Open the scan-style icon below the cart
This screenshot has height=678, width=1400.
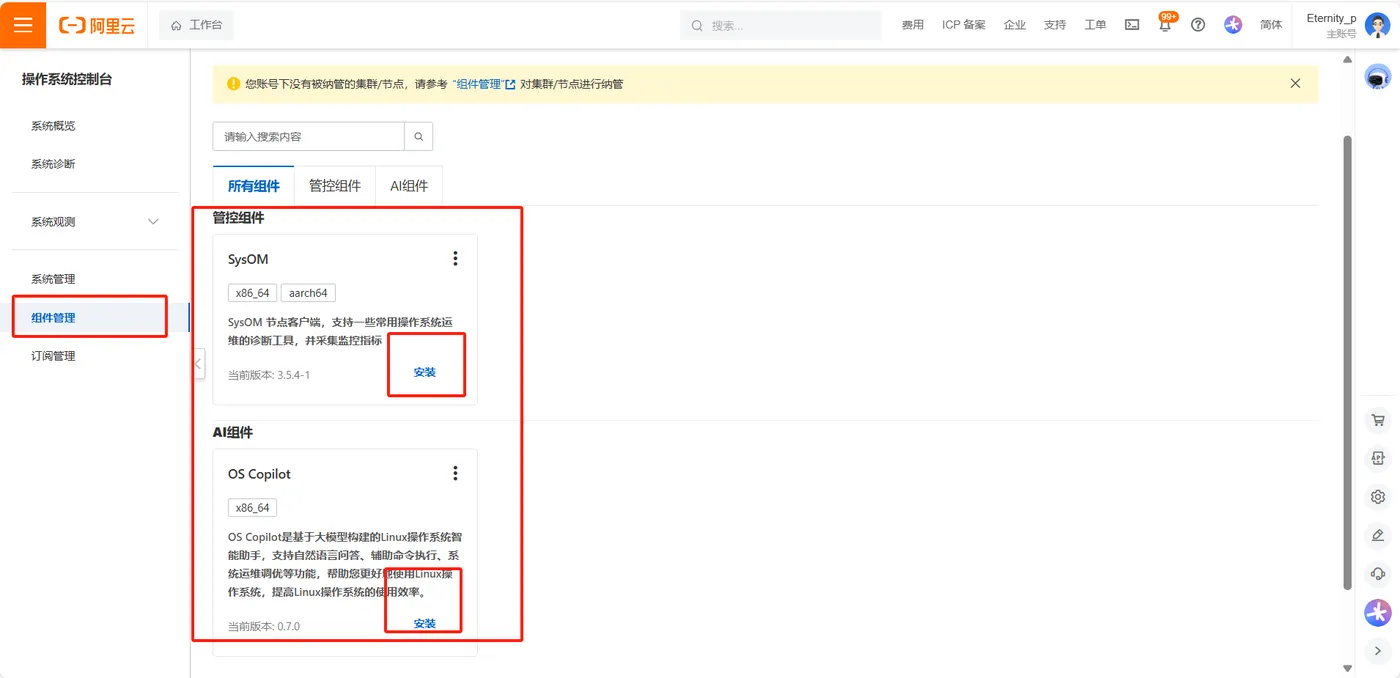click(1378, 459)
